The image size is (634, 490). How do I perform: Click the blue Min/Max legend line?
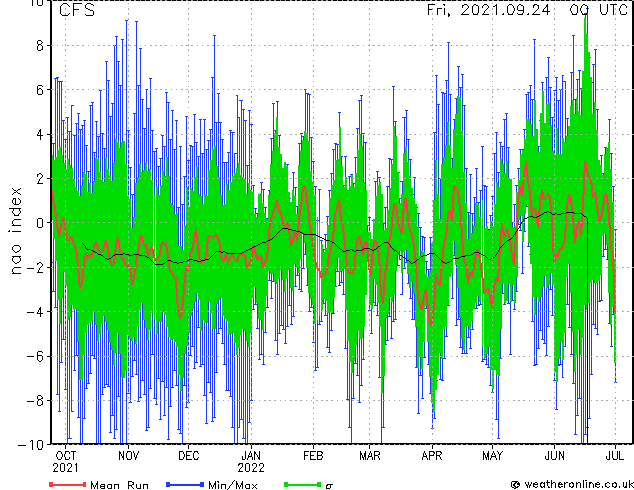[185, 484]
